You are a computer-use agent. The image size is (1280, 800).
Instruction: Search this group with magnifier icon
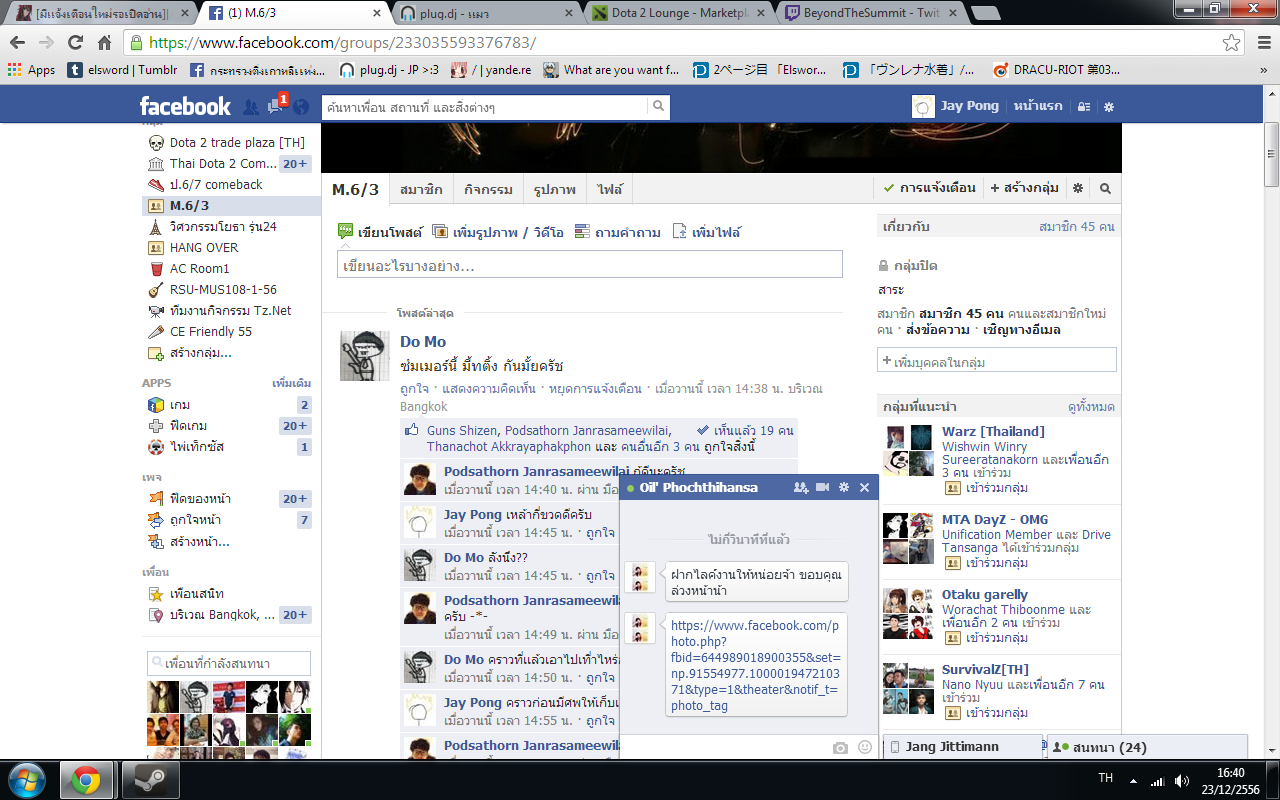pyautogui.click(x=1105, y=188)
